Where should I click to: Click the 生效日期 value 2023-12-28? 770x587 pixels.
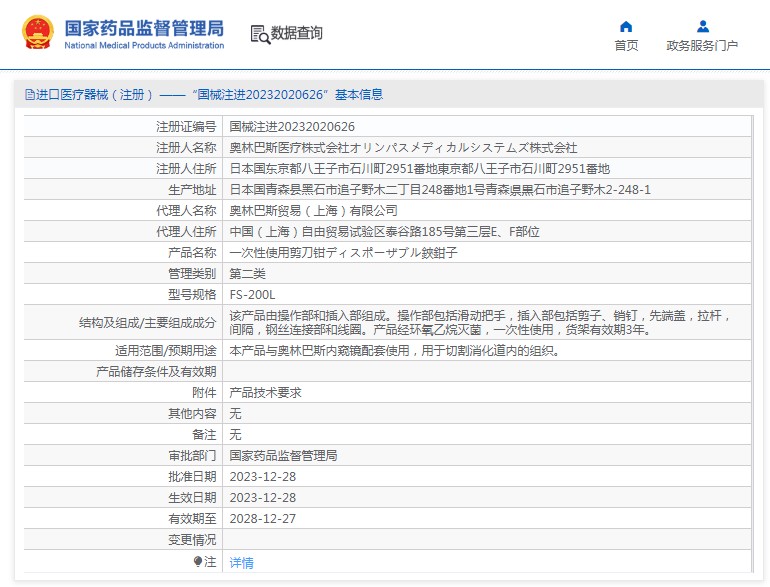click(263, 498)
